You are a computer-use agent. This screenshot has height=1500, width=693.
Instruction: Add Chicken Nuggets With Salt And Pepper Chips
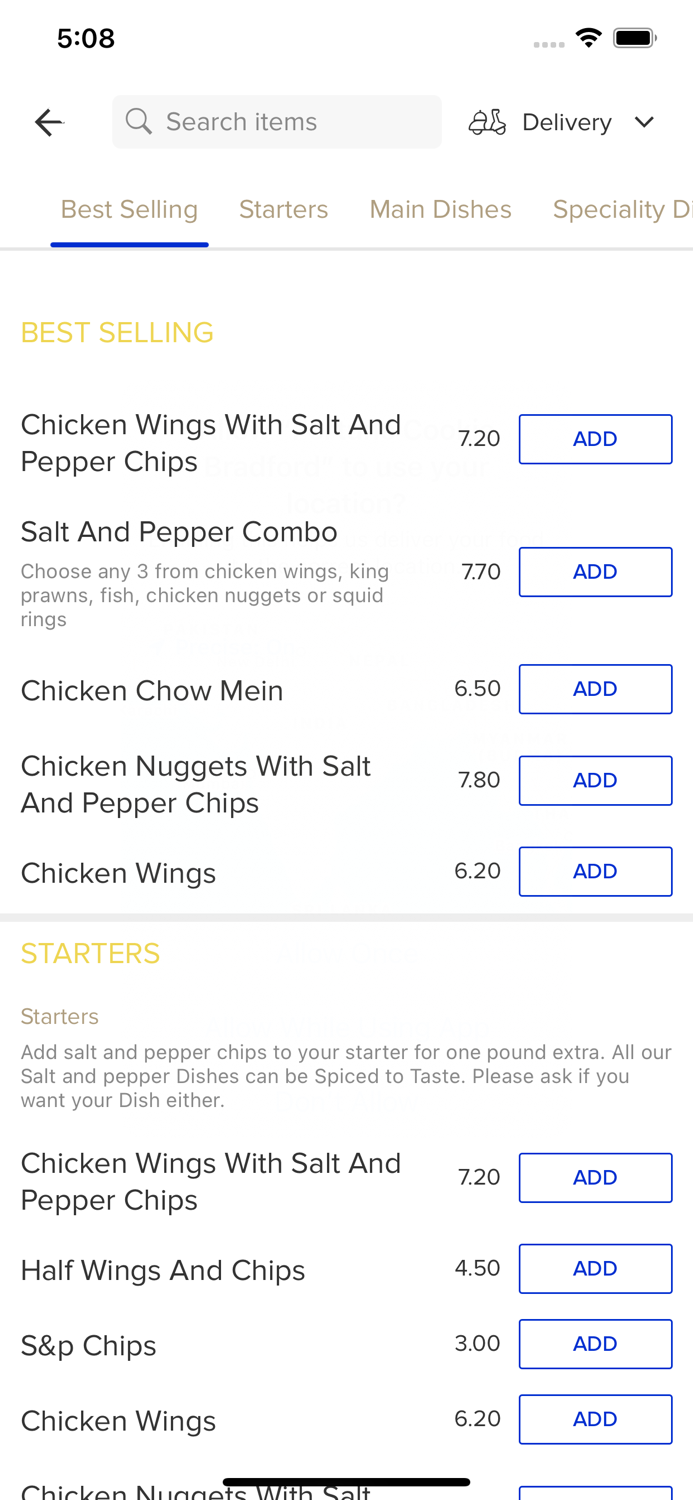coord(595,780)
